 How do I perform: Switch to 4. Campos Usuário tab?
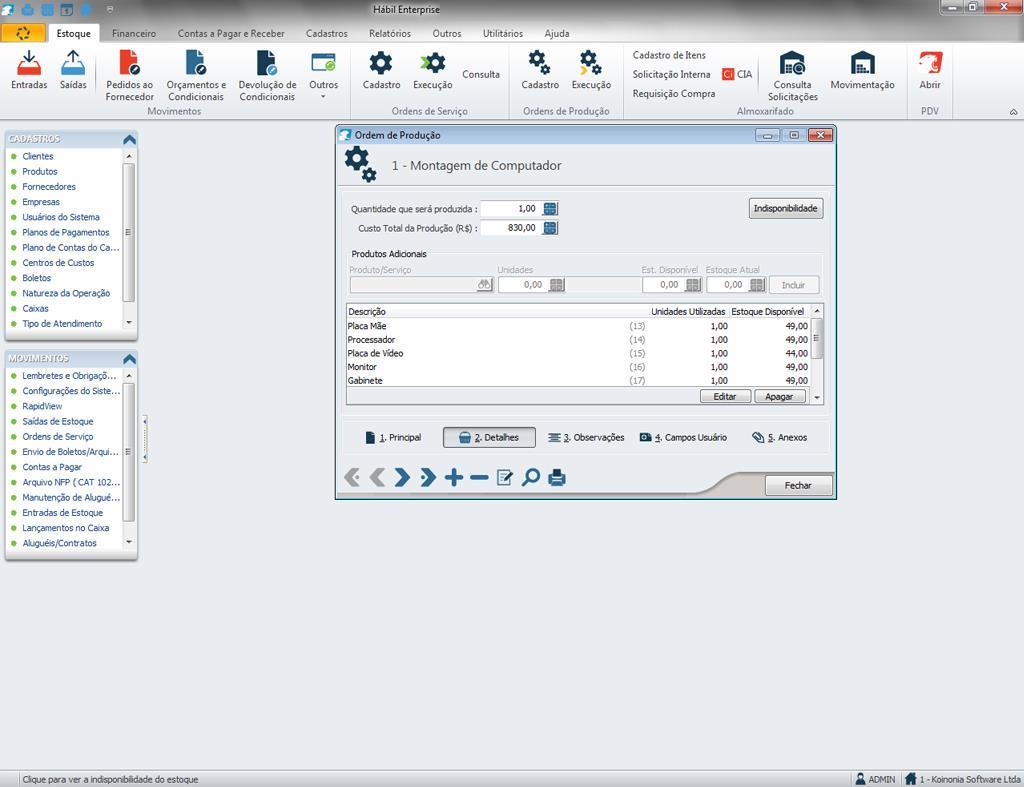683,438
